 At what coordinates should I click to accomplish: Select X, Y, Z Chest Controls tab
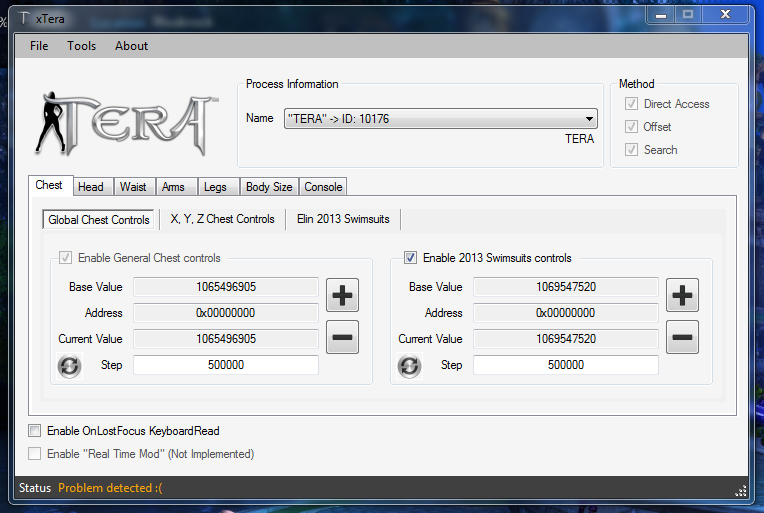pos(222,219)
